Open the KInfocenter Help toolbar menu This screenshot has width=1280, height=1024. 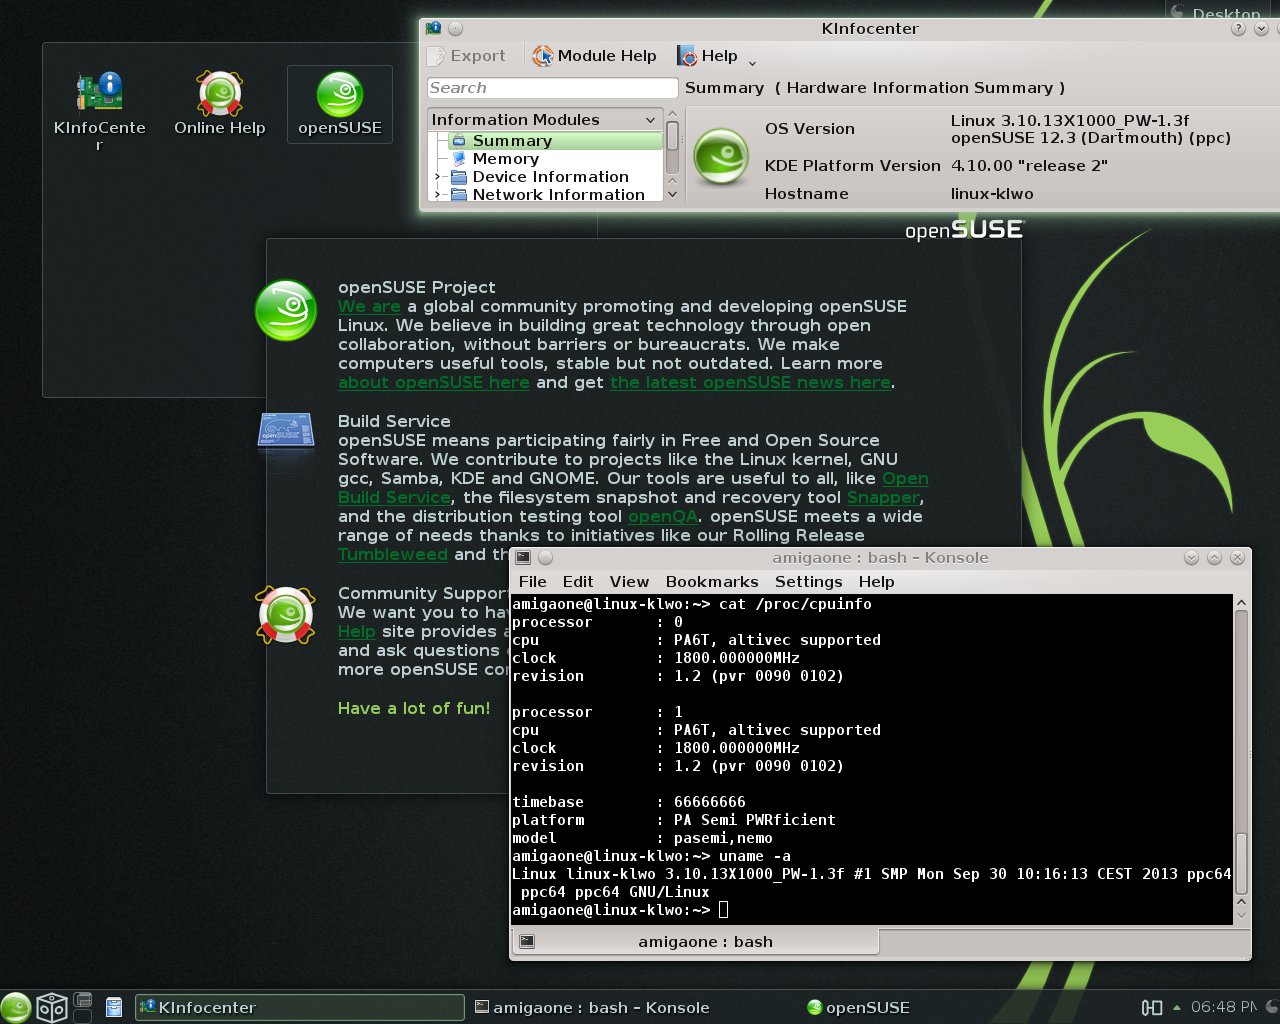708,56
